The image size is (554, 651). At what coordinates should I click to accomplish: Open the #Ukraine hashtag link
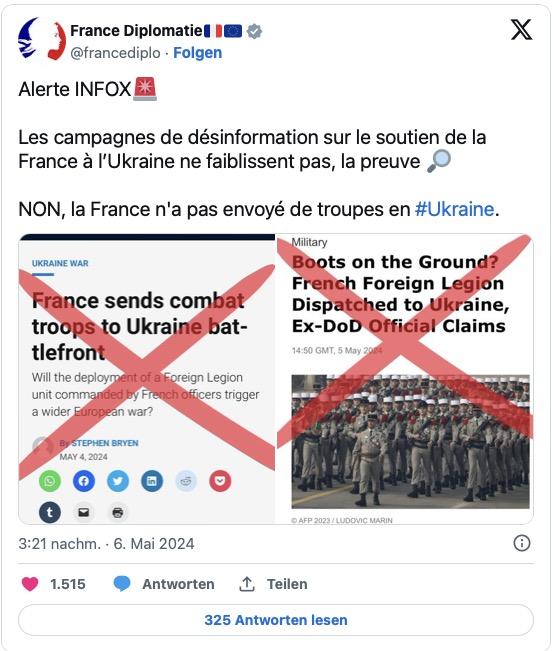coord(454,209)
